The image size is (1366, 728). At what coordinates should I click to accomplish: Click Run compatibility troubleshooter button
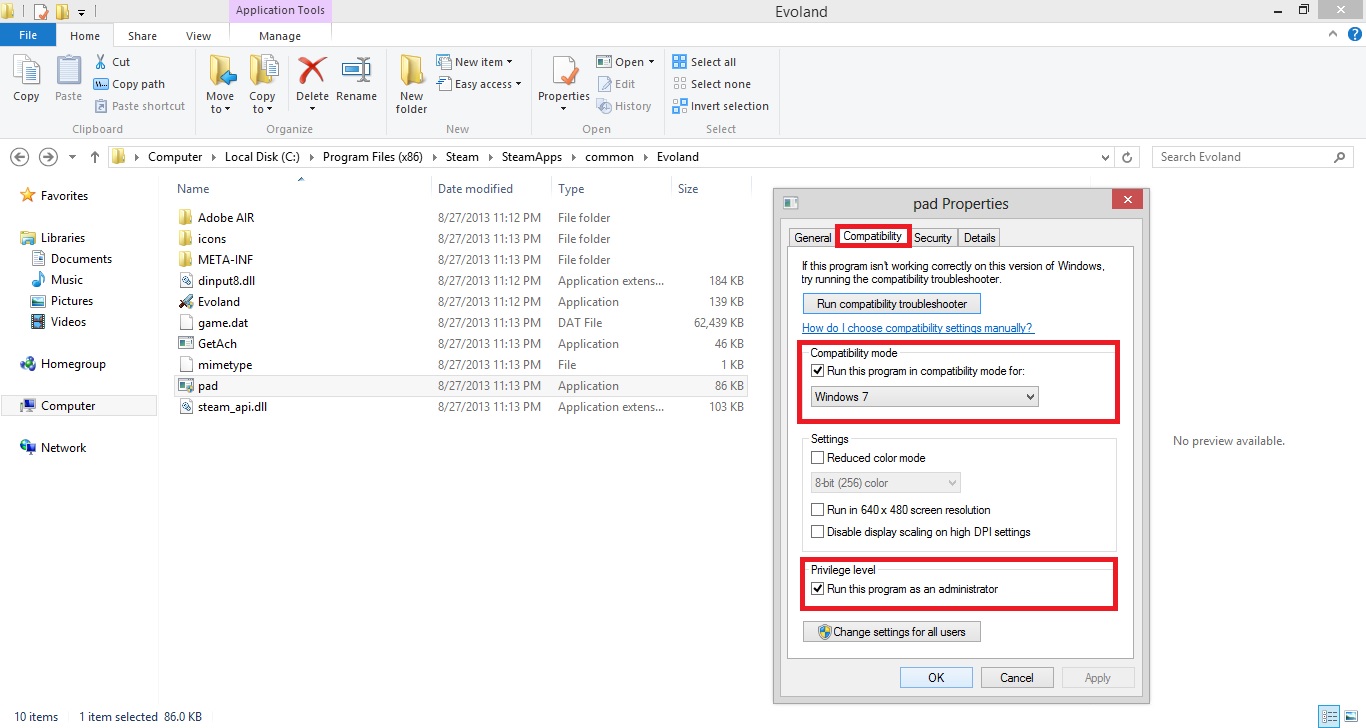coord(892,304)
